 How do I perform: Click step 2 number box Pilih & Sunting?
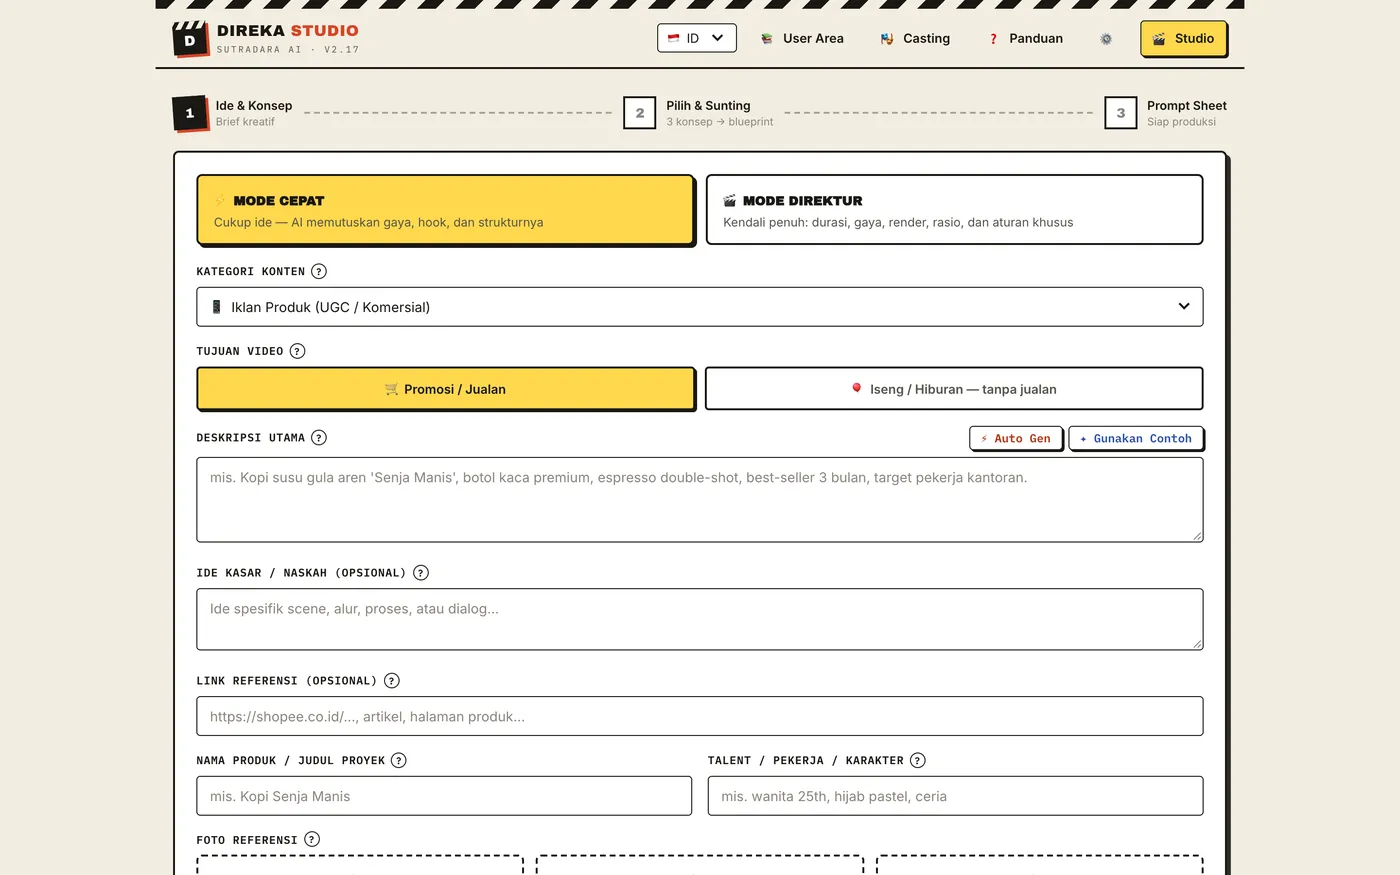pos(640,113)
